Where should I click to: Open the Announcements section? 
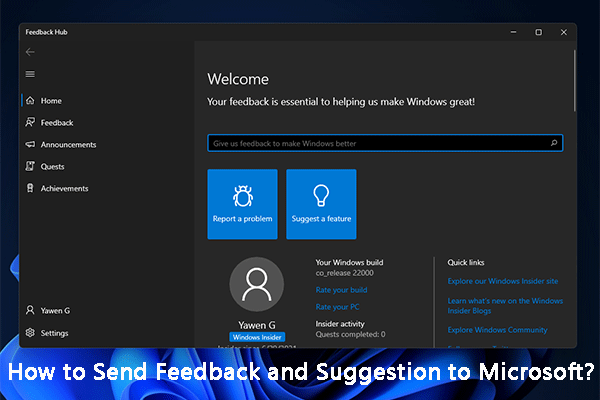pos(68,145)
